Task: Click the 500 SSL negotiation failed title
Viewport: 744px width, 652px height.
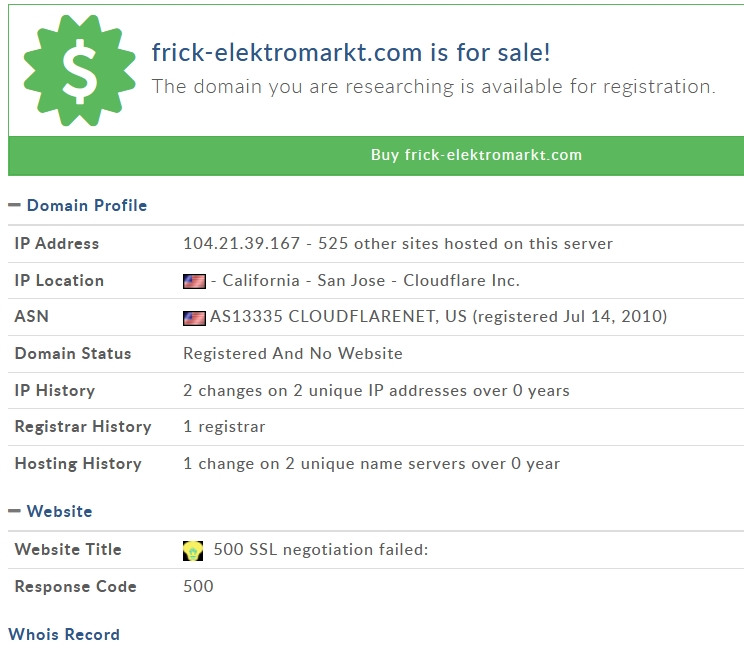Action: (x=321, y=550)
